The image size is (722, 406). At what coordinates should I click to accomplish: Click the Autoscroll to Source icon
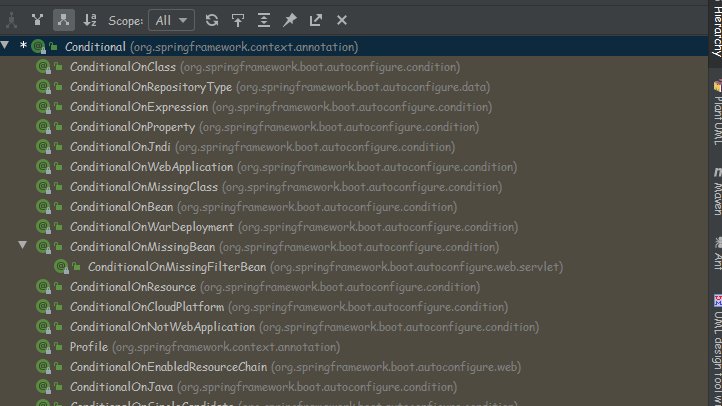[238, 20]
